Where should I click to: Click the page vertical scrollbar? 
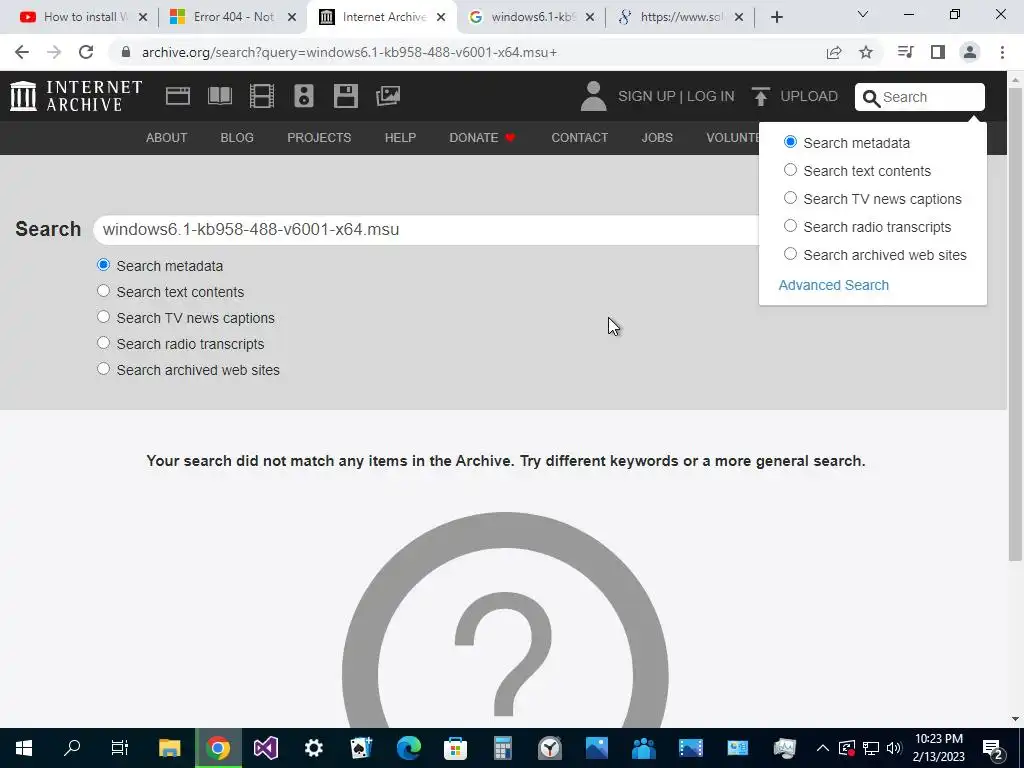pyautogui.click(x=1015, y=323)
